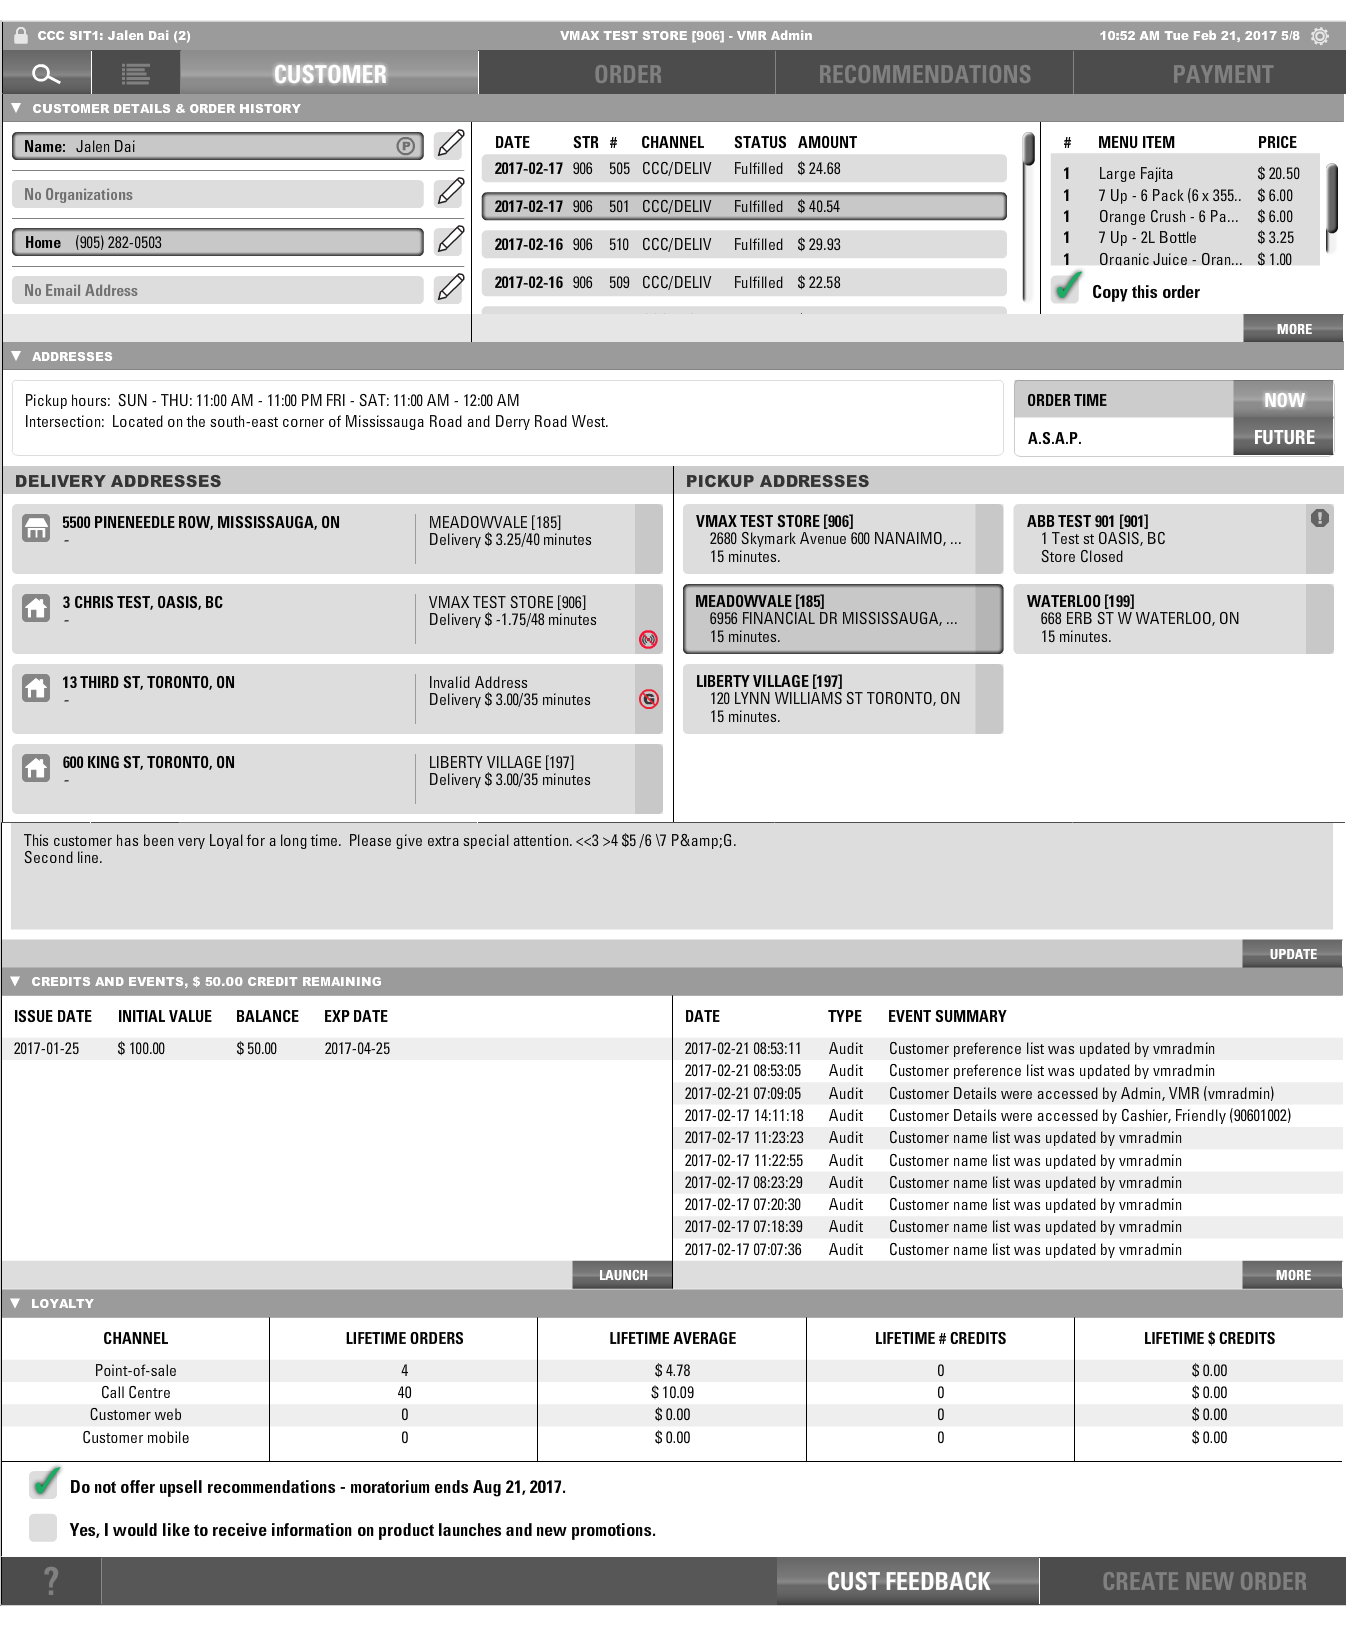This screenshot has width=1346, height=1628.
Task: Click credit row issued 2017-01-25
Action: [x=336, y=1049]
